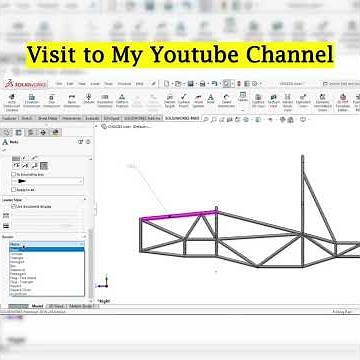Choose Triangle from the border list

[47, 258]
